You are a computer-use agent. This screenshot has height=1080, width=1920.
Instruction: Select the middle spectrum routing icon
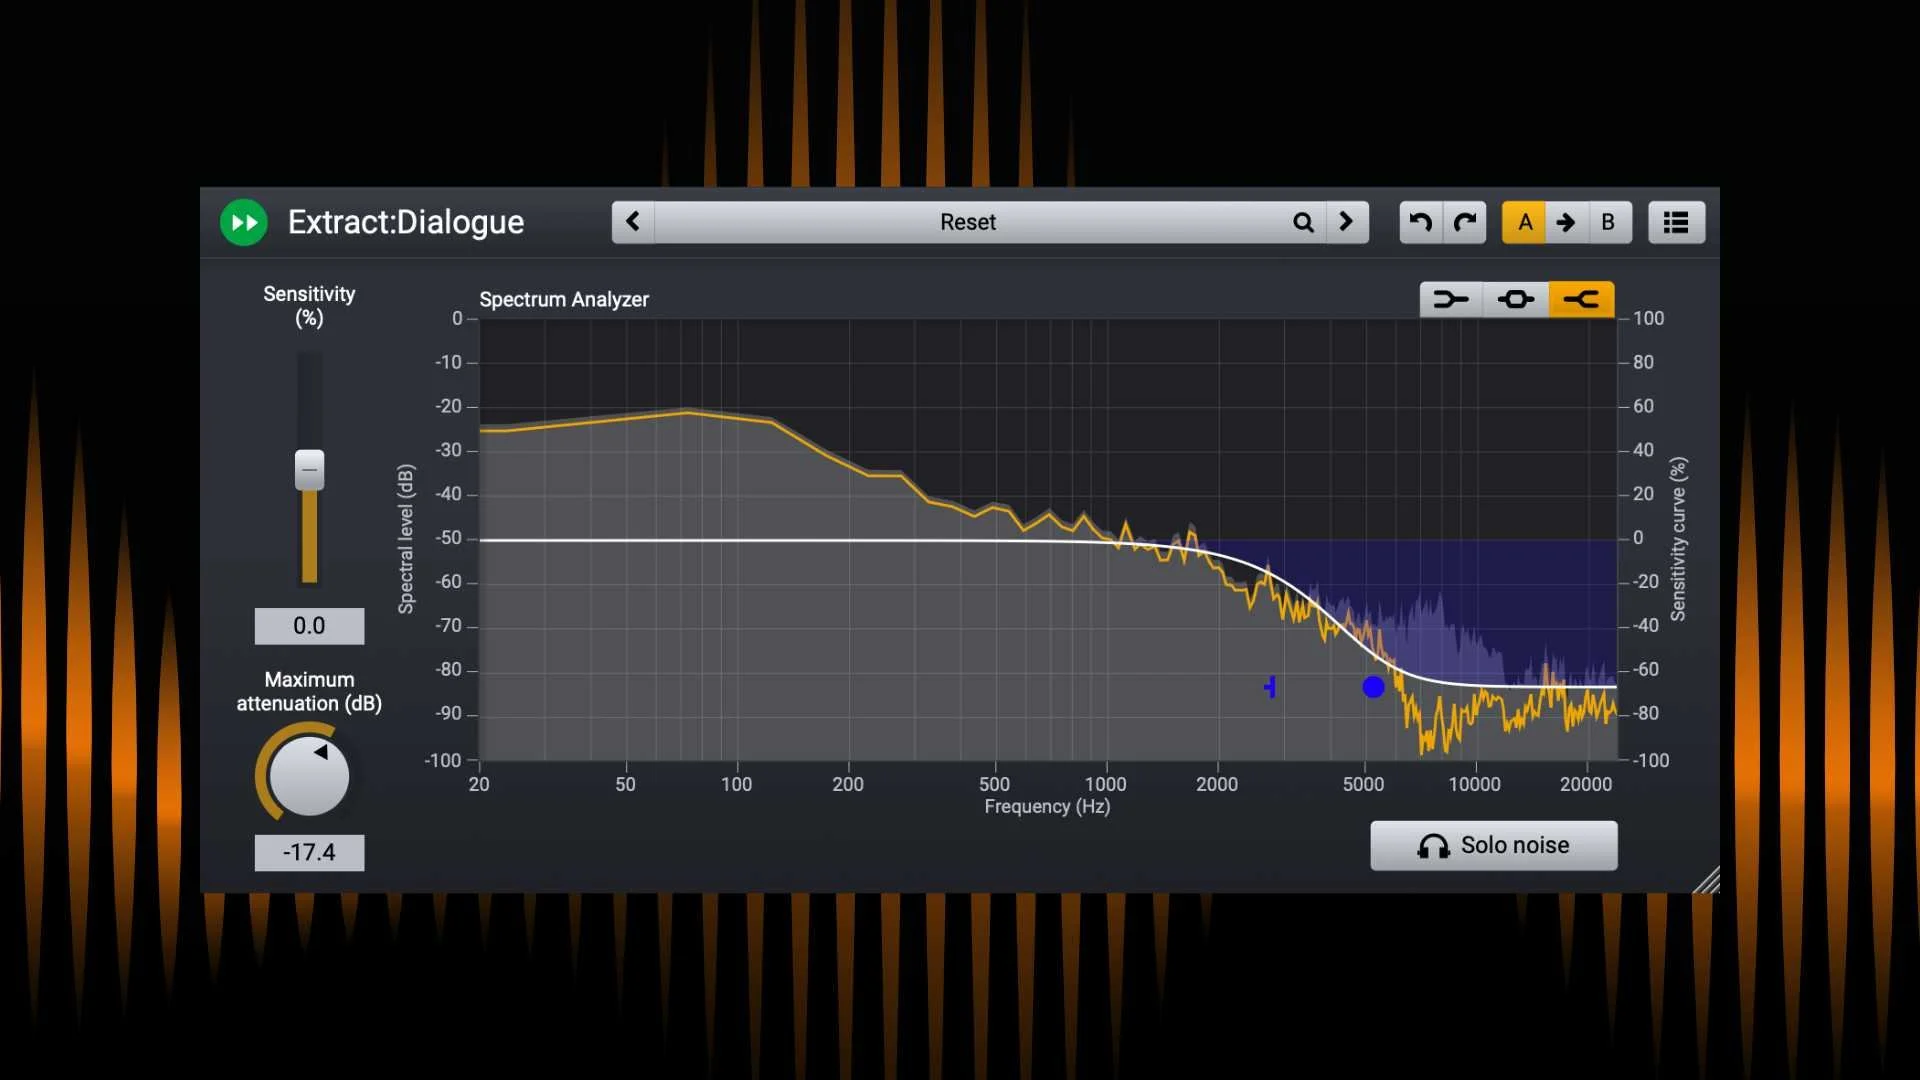coord(1516,299)
